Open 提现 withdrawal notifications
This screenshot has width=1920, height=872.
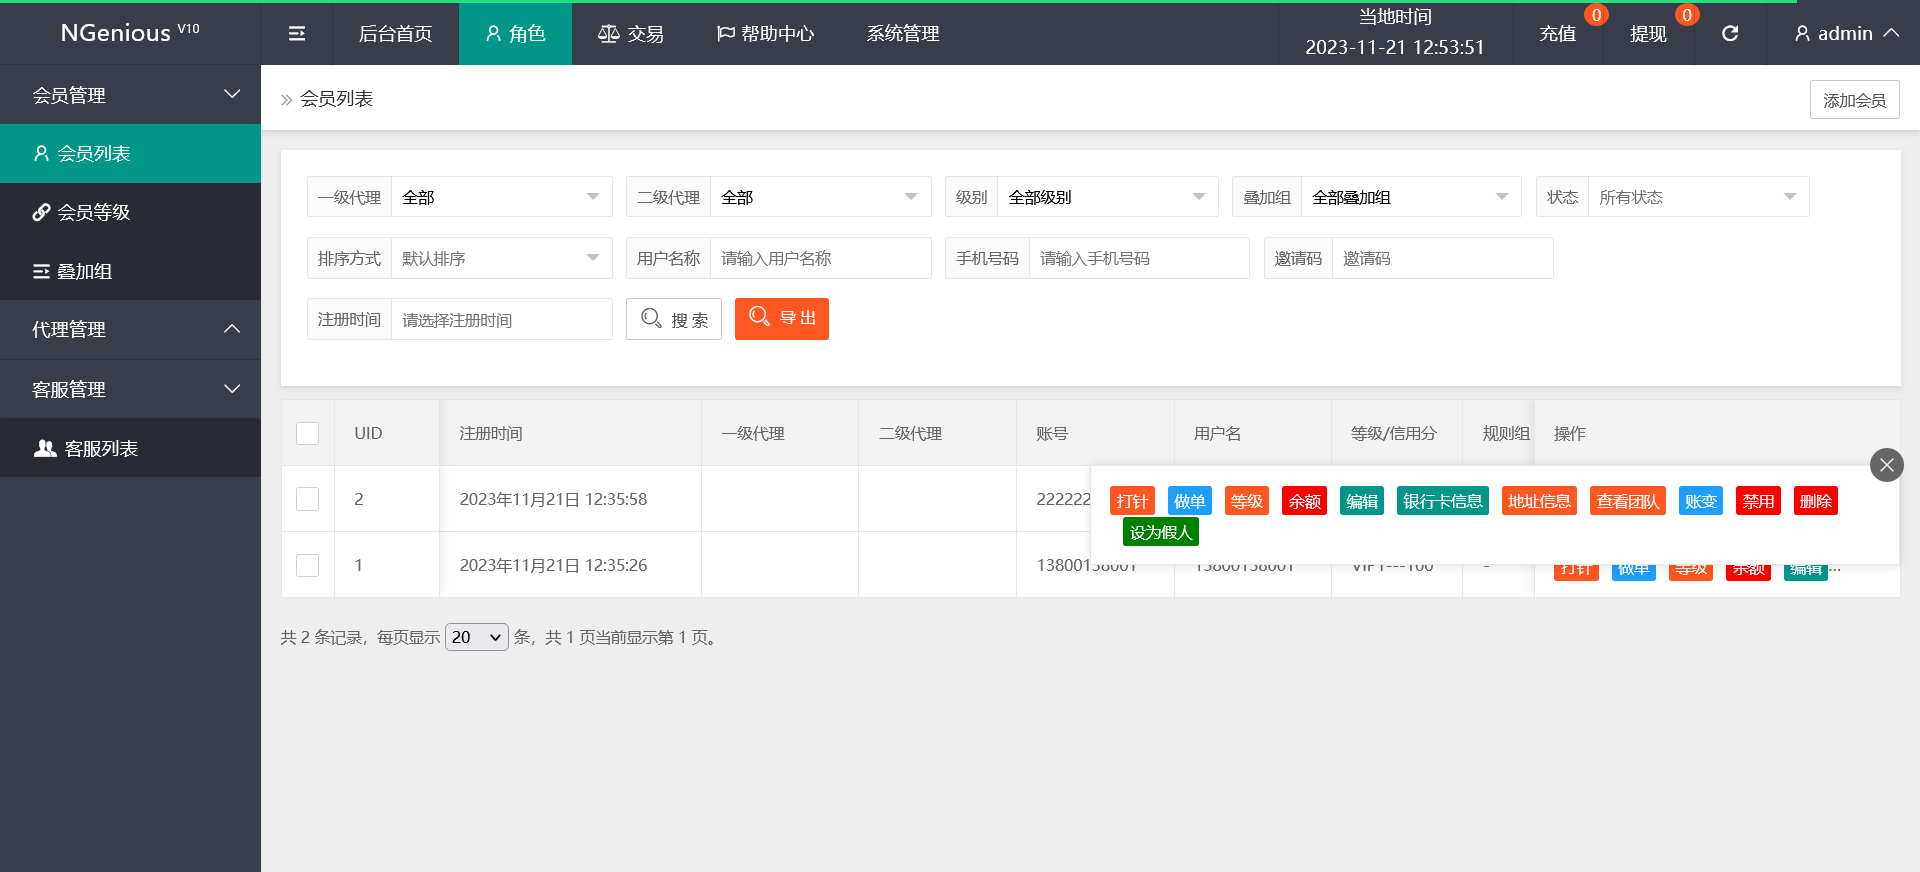click(x=1648, y=34)
